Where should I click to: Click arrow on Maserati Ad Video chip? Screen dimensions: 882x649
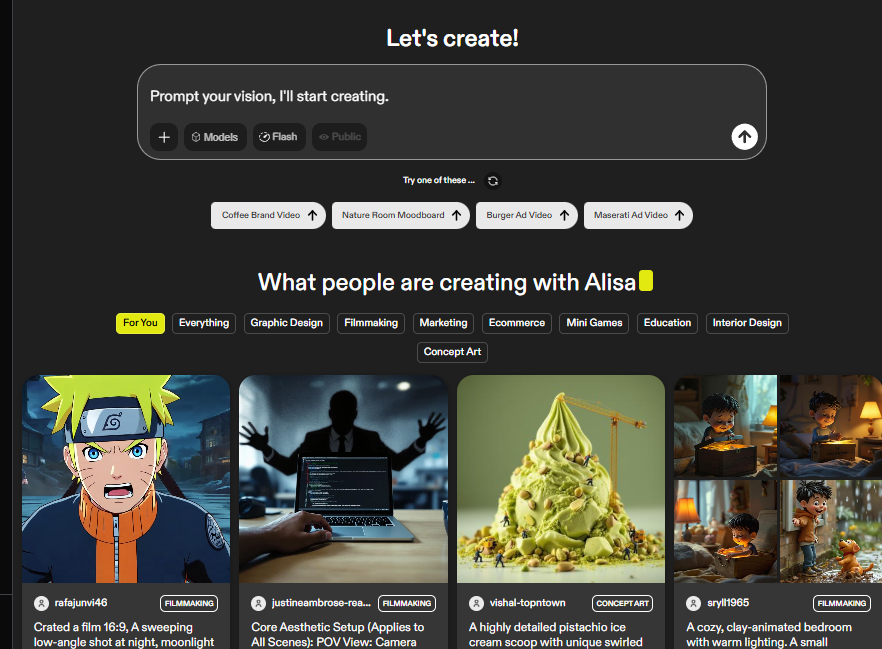pos(680,215)
